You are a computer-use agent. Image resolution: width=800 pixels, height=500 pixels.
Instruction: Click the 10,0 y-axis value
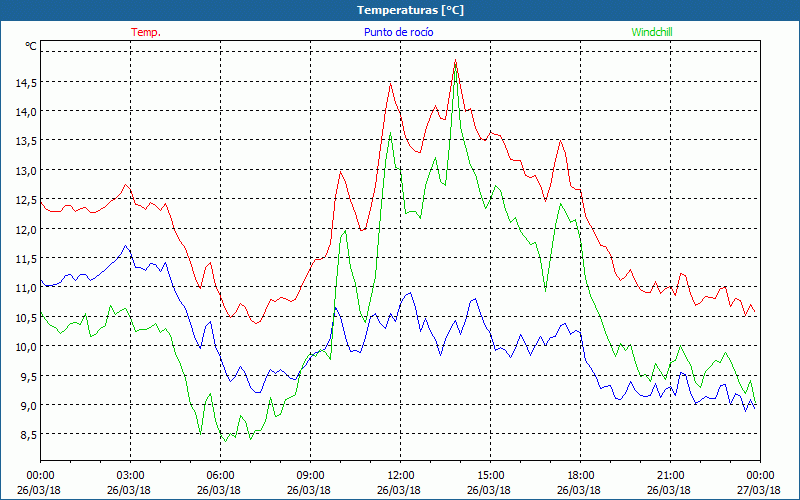click(27, 346)
